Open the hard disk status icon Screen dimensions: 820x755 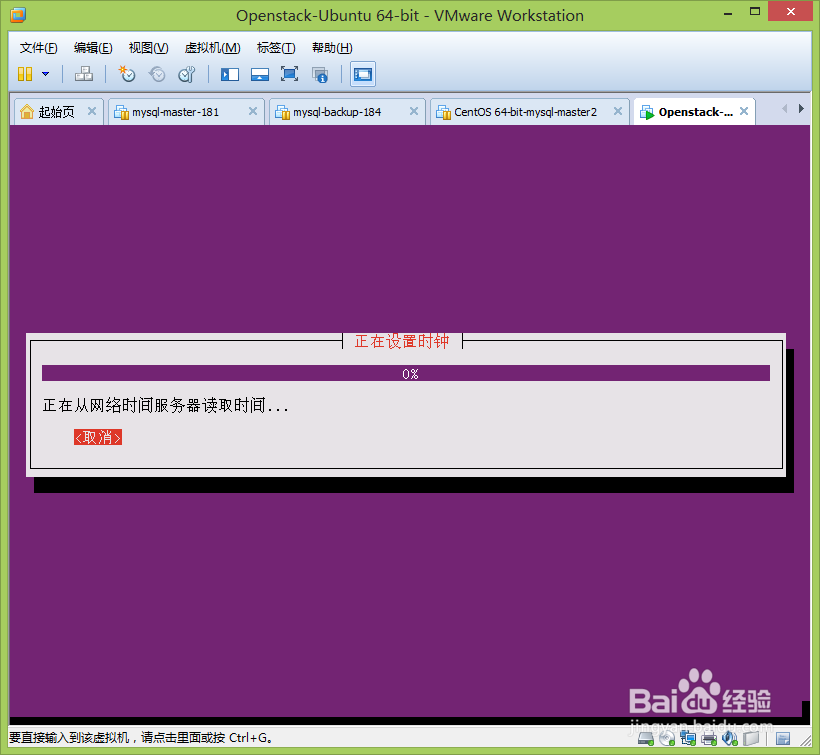point(645,740)
